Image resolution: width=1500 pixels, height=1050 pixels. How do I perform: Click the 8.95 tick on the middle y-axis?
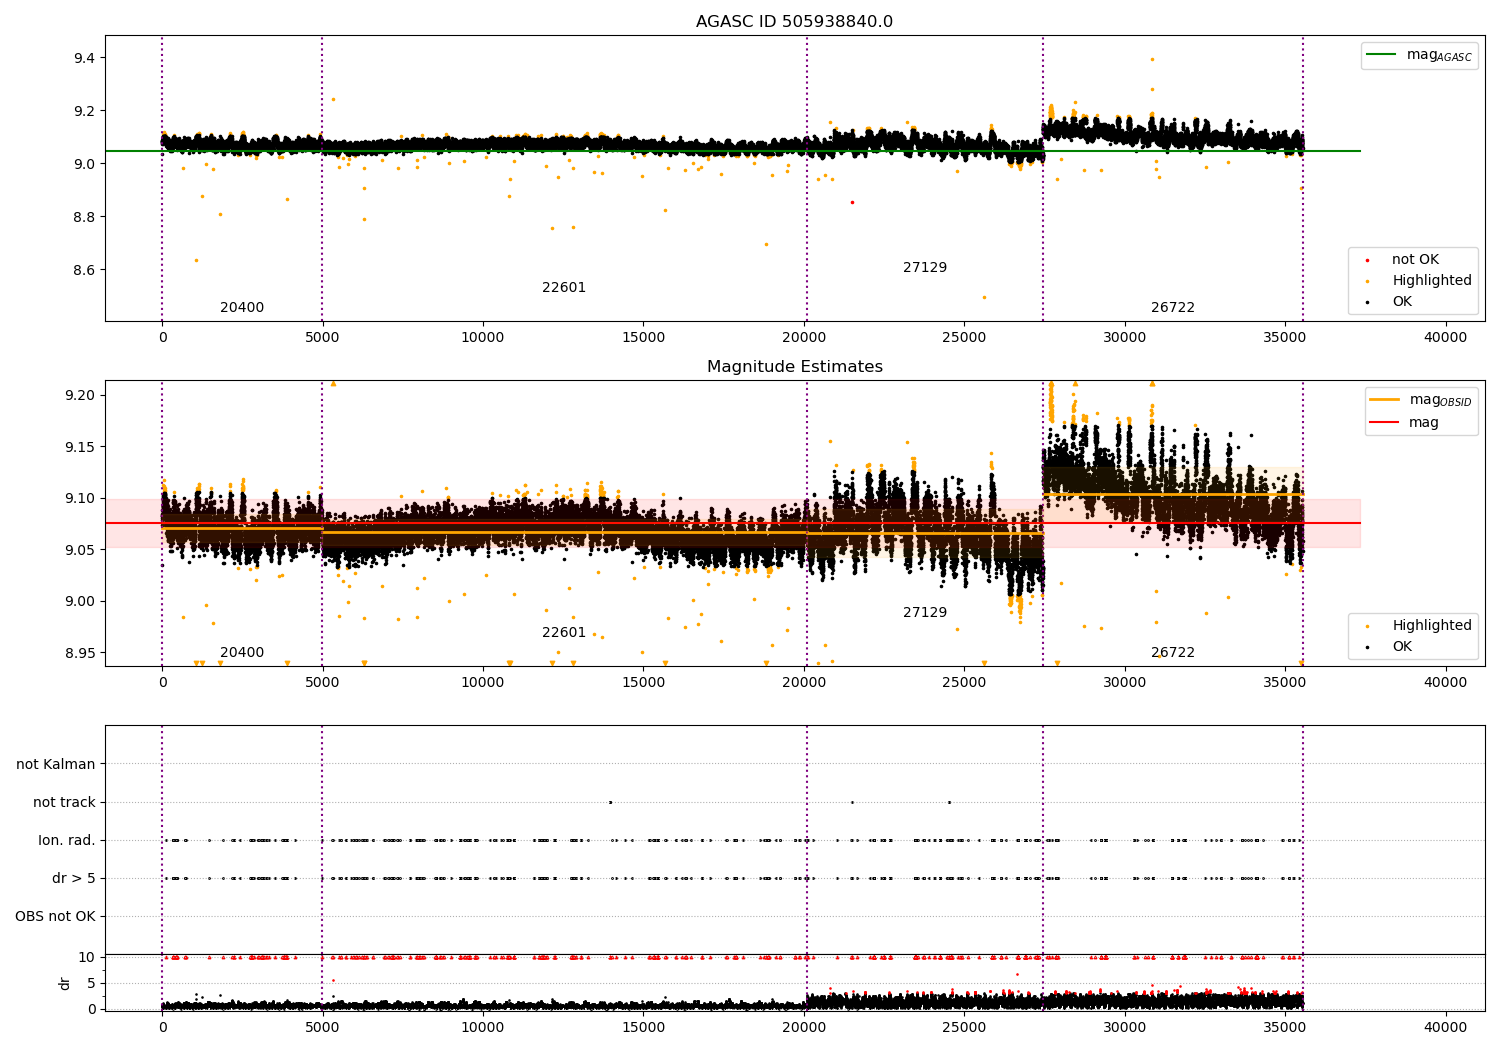(80, 653)
